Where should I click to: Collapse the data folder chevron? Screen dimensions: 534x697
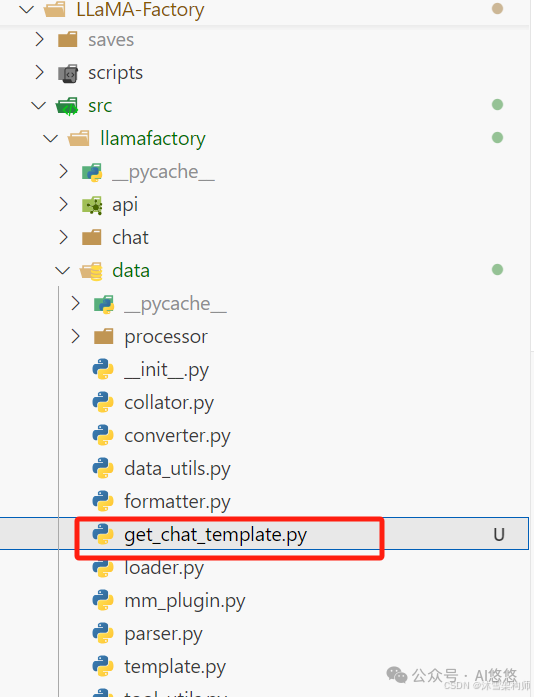62,270
